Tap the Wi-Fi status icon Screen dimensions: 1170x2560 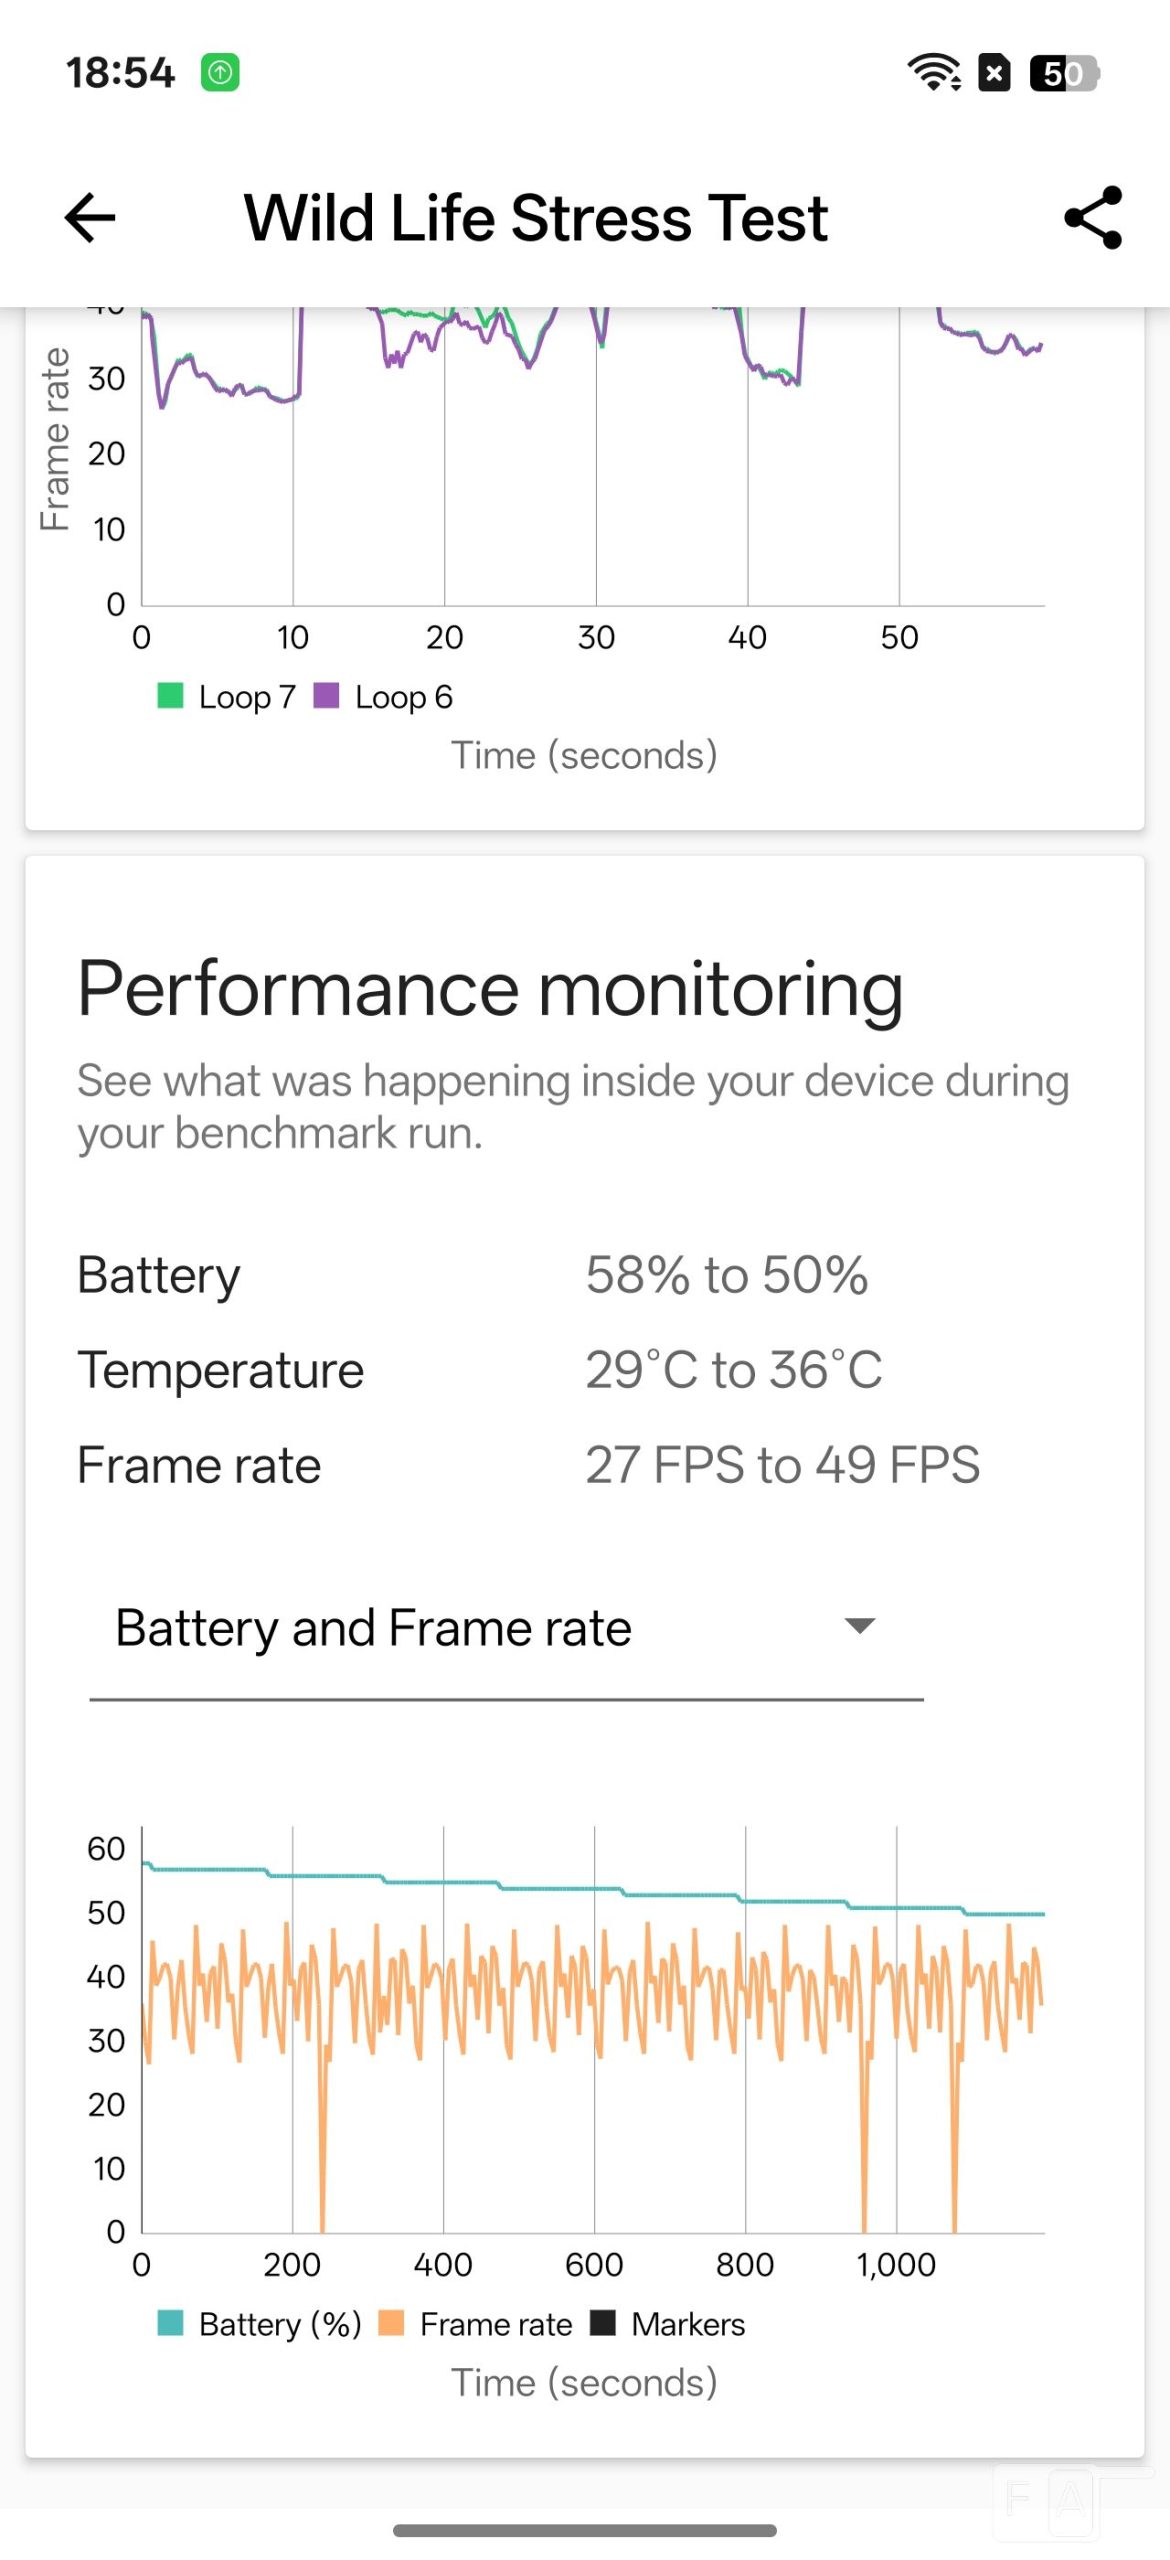[x=933, y=73]
